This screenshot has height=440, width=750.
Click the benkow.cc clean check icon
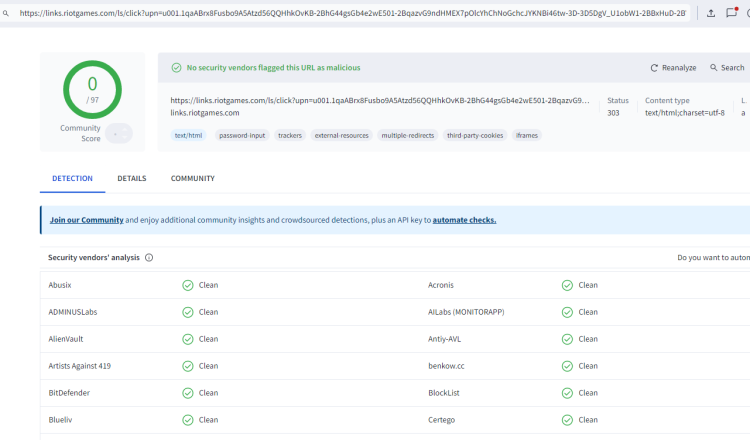click(x=567, y=366)
